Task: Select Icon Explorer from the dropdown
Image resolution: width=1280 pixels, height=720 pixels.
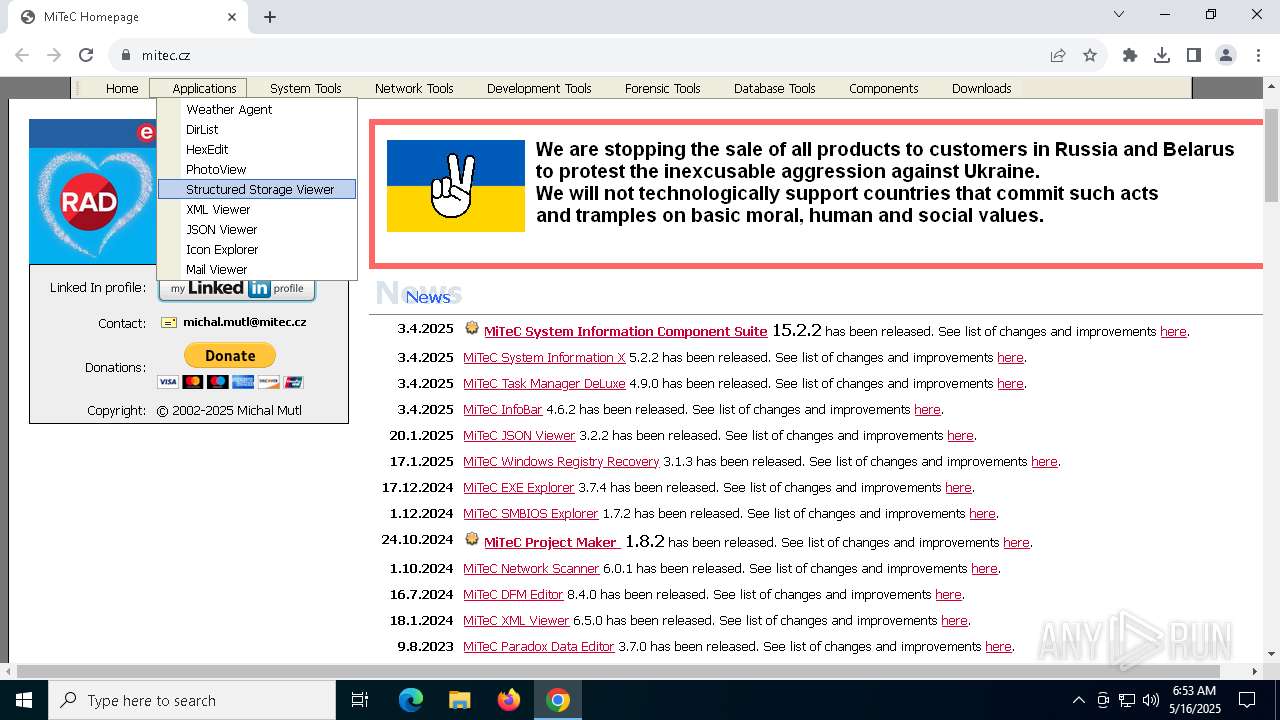Action: (257, 249)
